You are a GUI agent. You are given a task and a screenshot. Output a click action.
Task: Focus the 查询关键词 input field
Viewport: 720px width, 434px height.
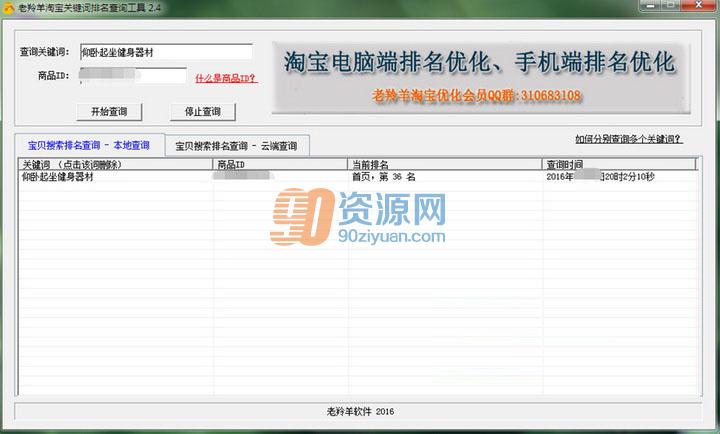tap(166, 52)
